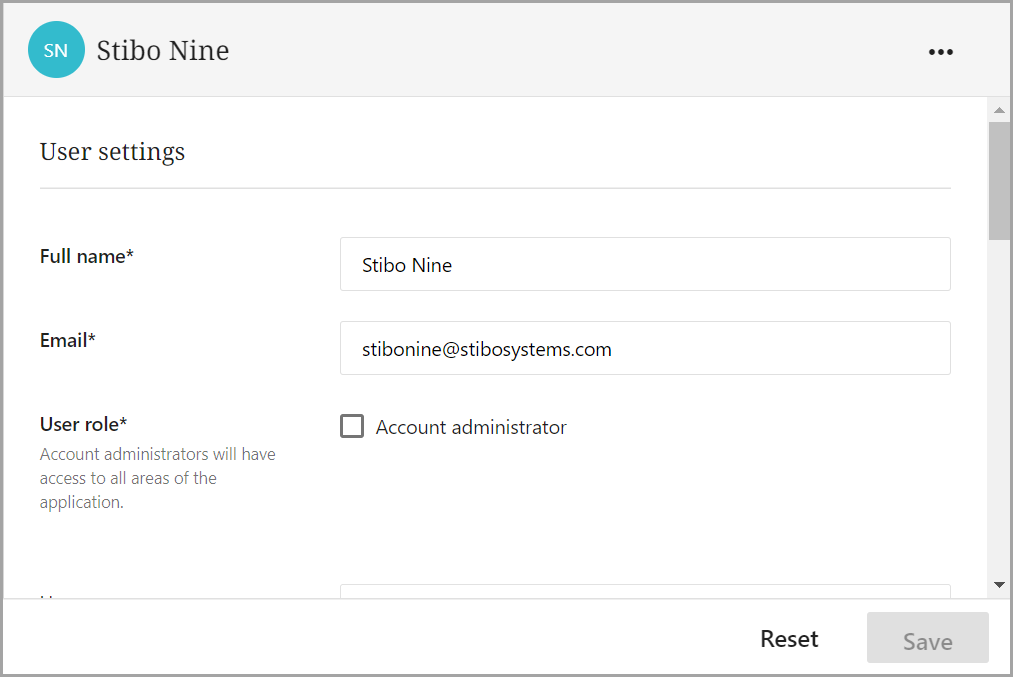Select the partially visible field below User role
Viewport: 1013px width, 677px height.
(x=645, y=591)
